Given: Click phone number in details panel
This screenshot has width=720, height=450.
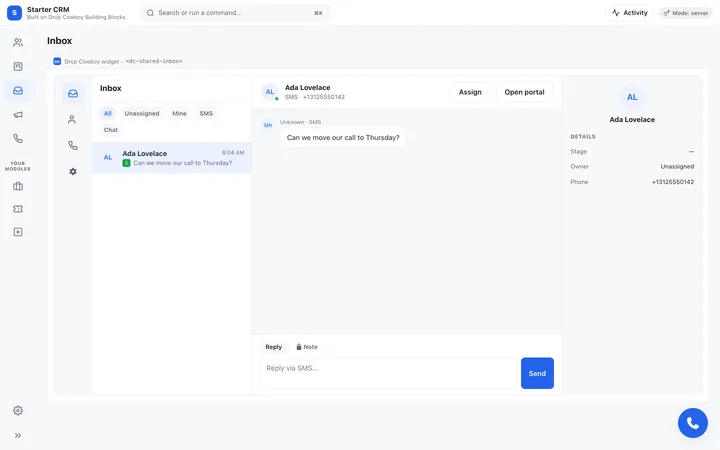Looking at the screenshot, I should pyautogui.click(x=673, y=182).
